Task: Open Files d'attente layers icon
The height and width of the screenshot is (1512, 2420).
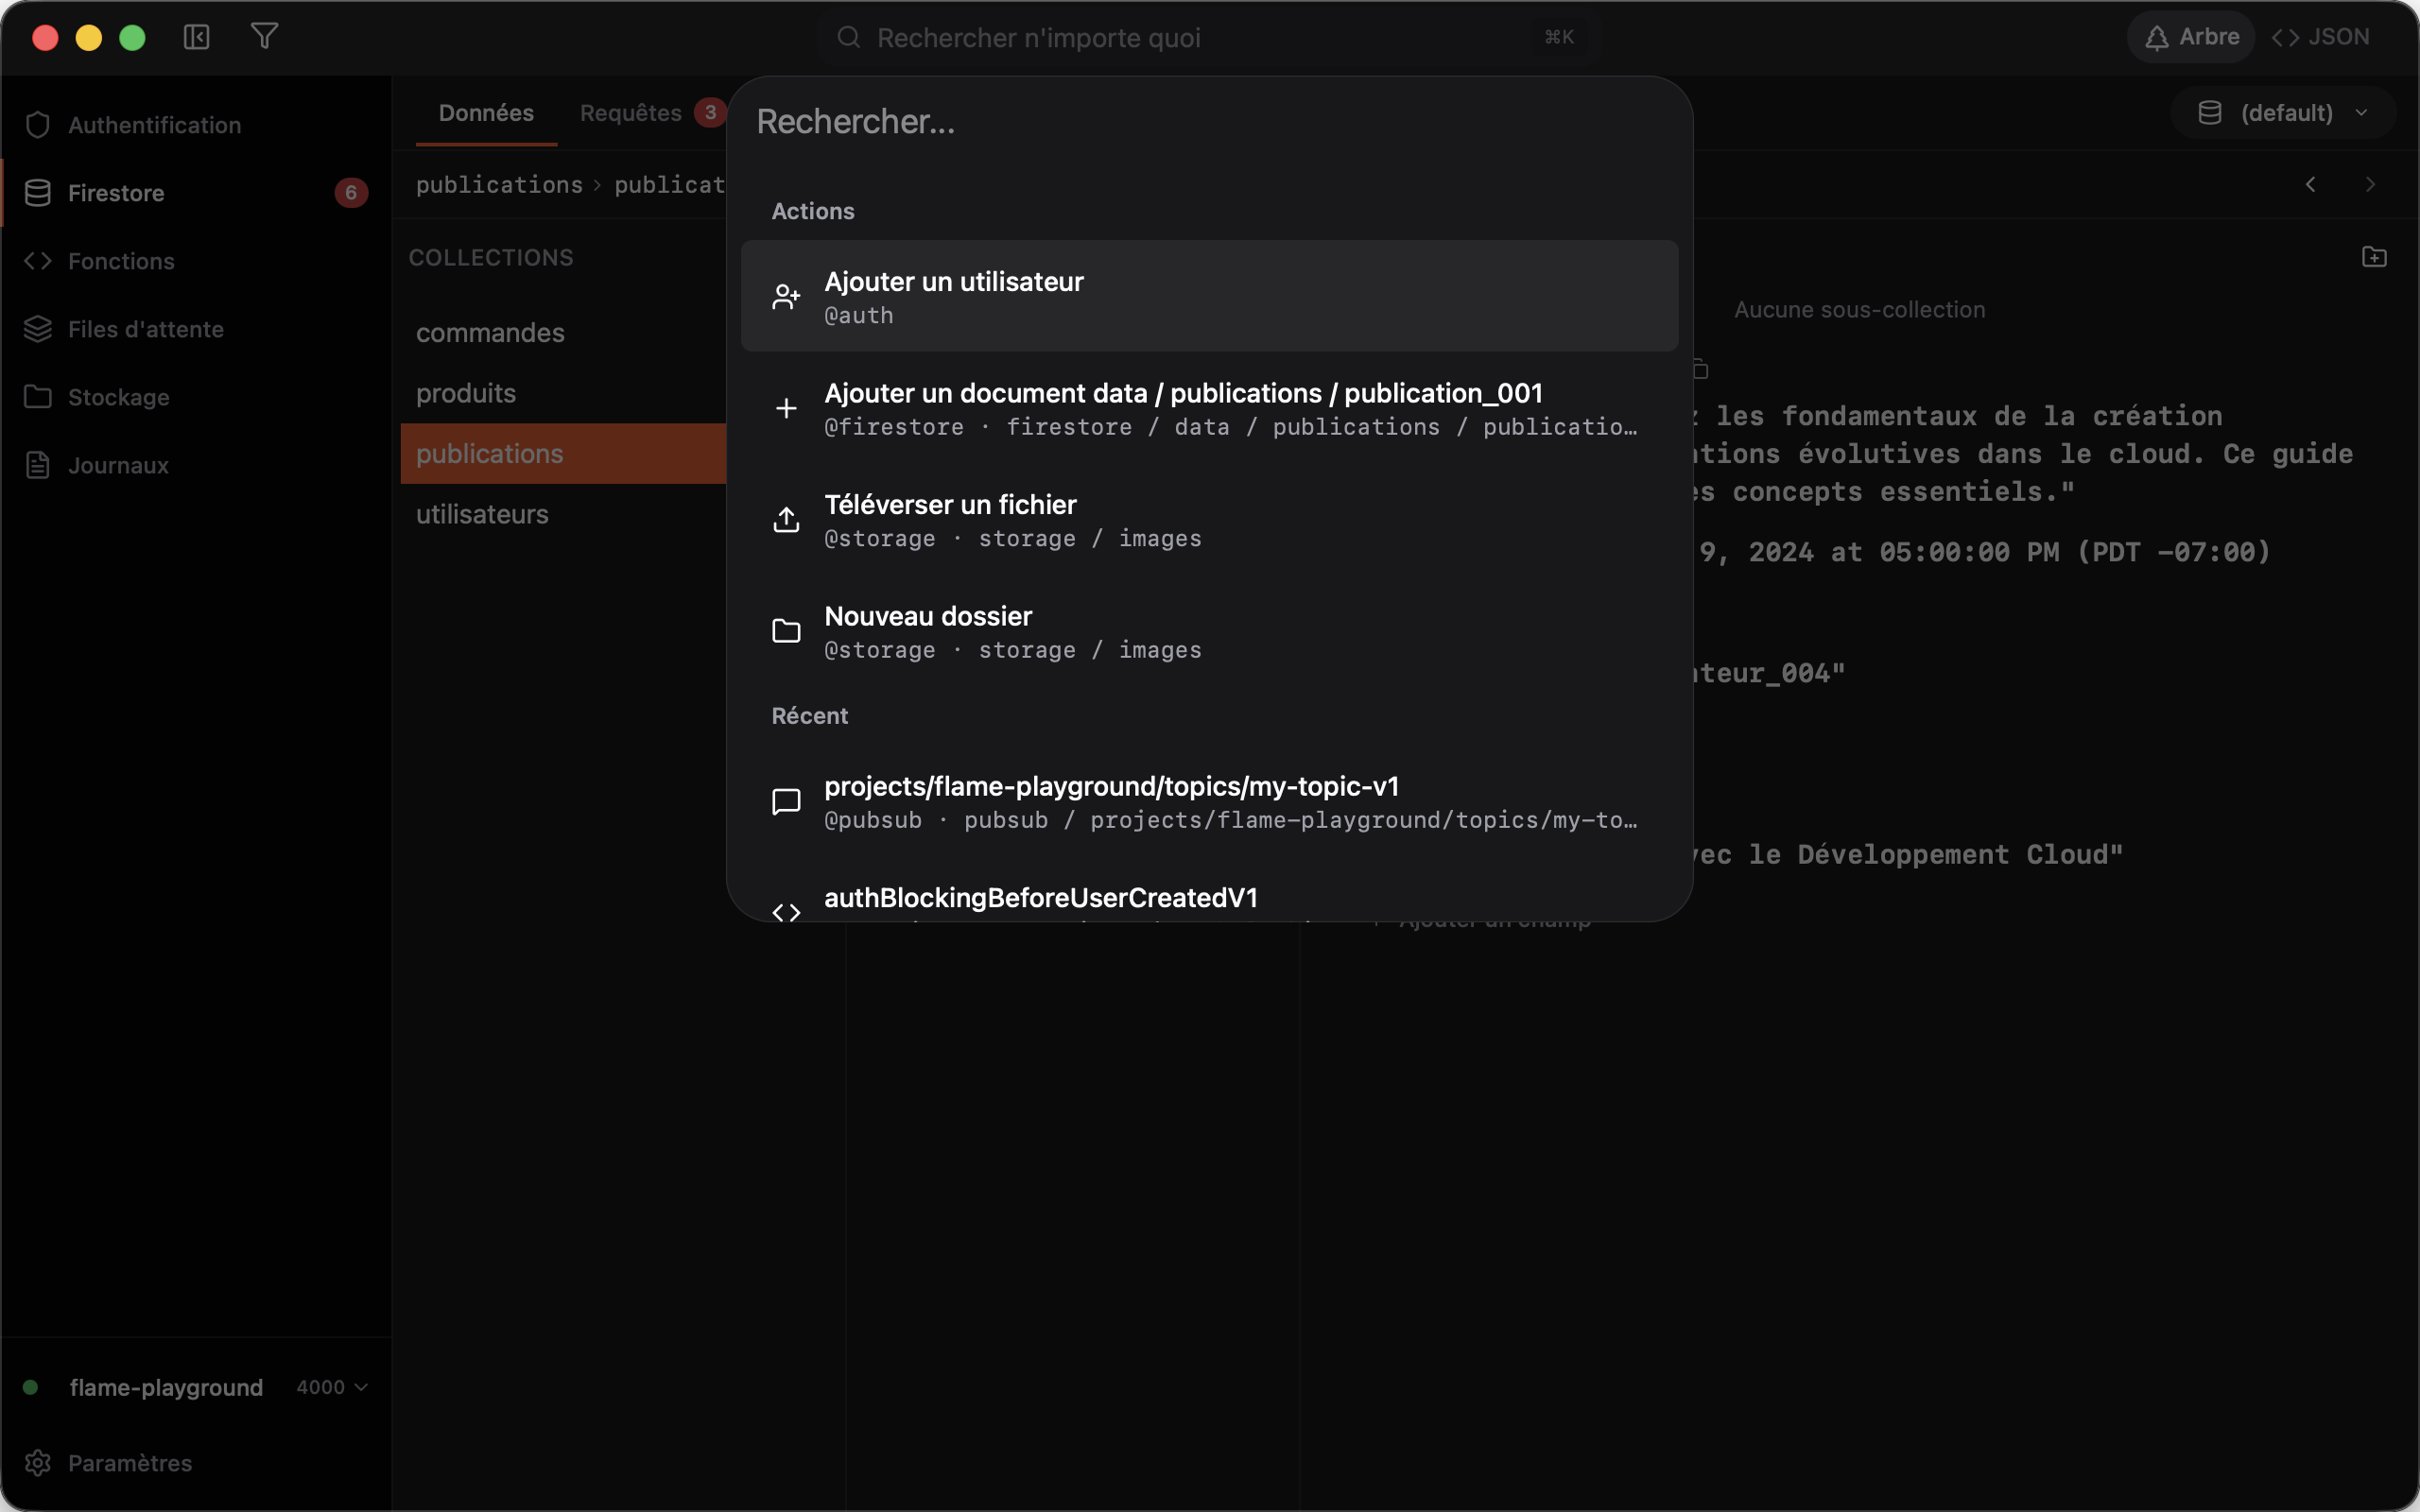Action: [x=38, y=329]
